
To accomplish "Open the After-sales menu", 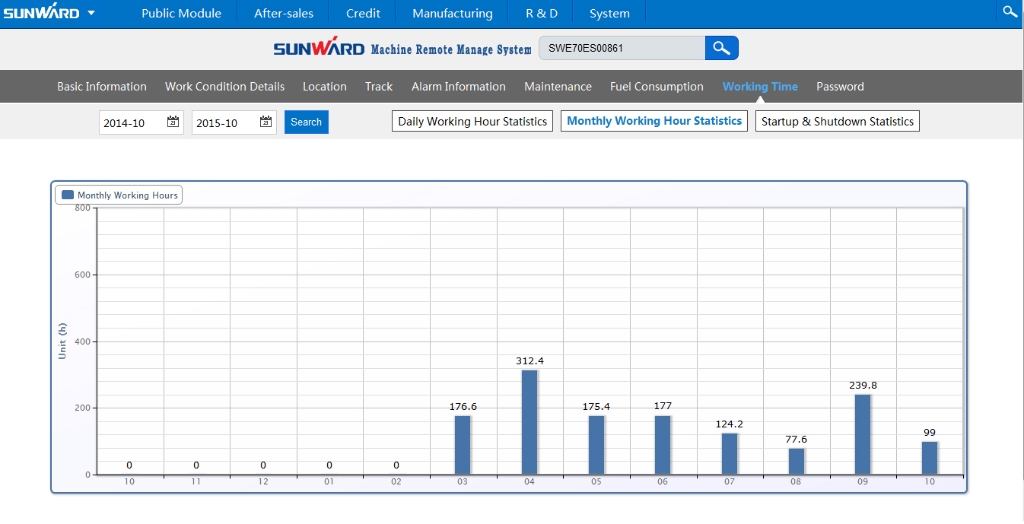I will [x=283, y=13].
